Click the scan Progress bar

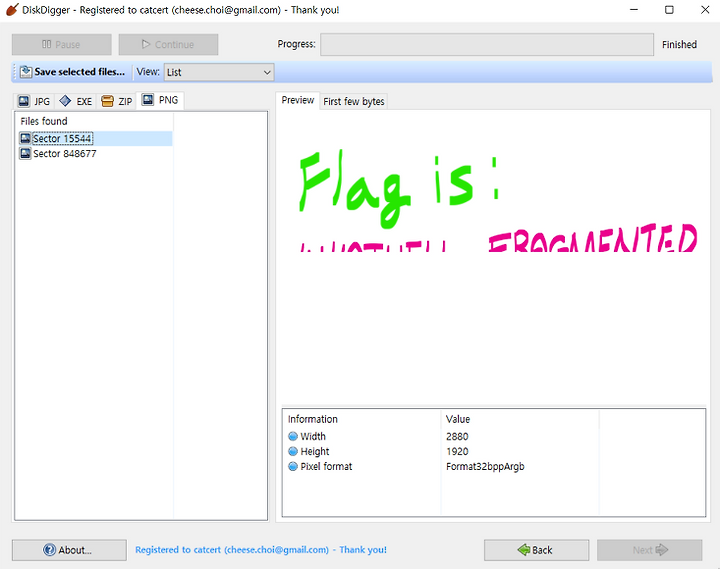pos(487,45)
